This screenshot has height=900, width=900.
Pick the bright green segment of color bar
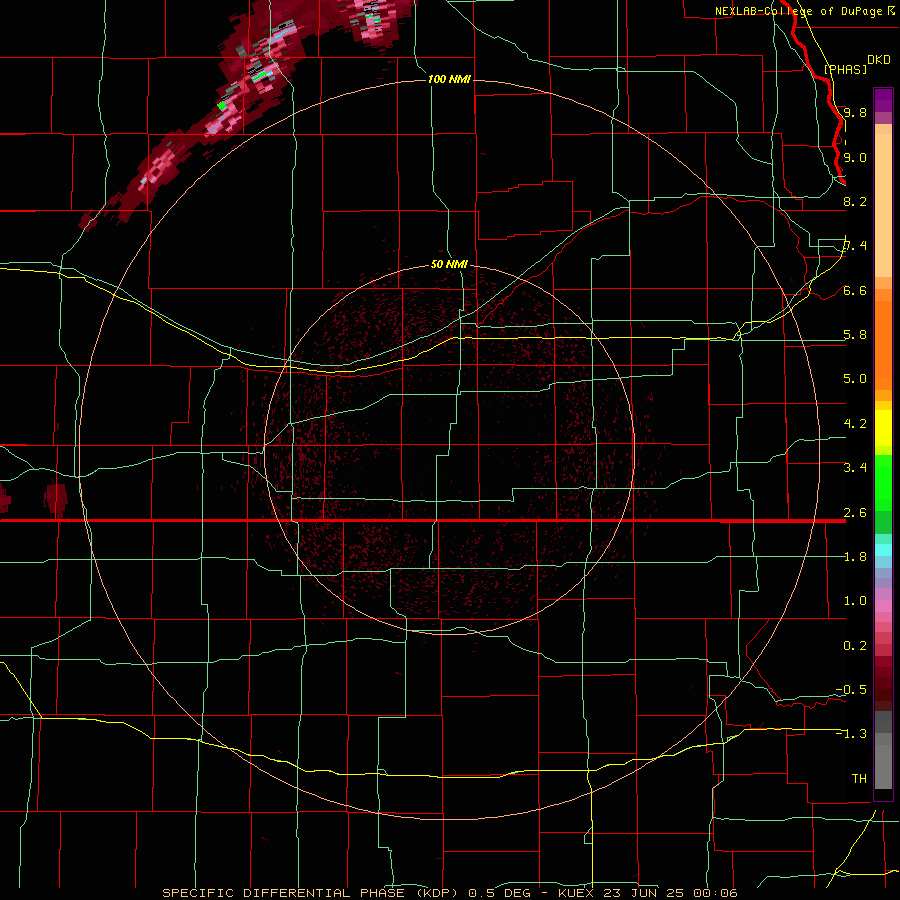(x=883, y=482)
